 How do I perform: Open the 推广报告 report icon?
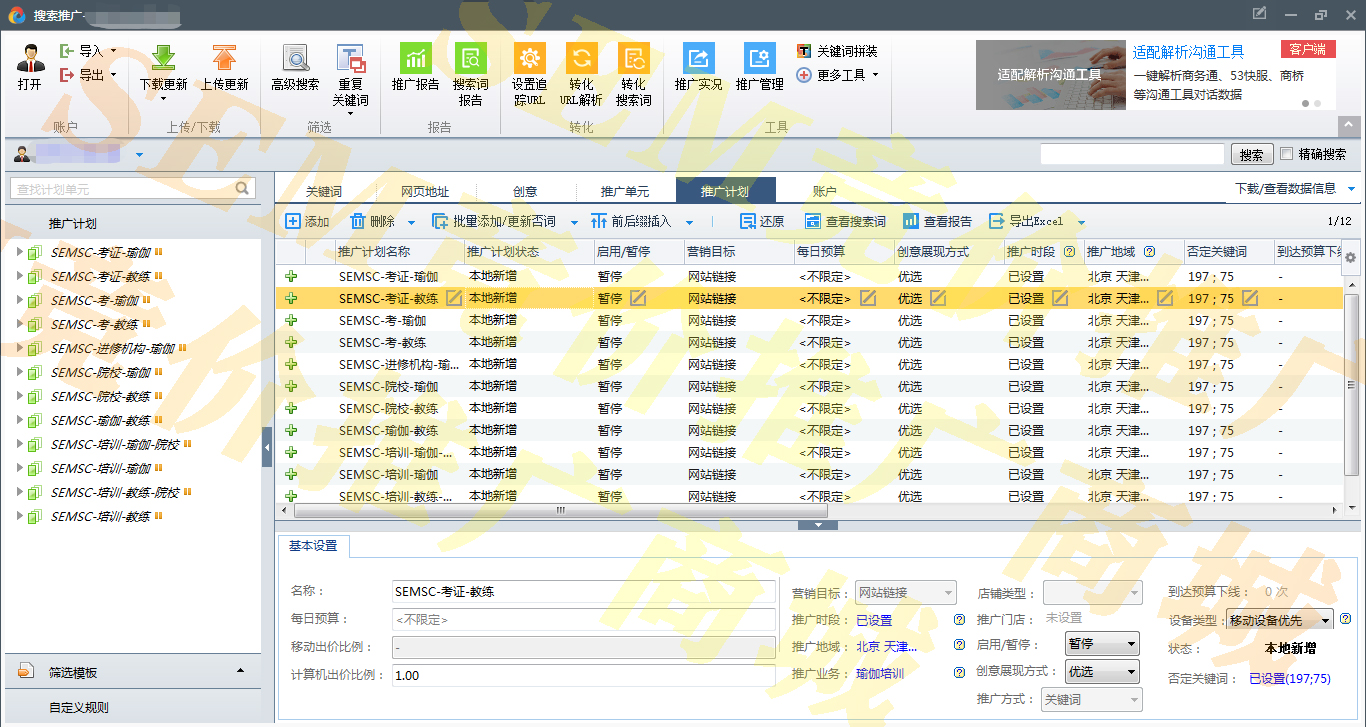[x=415, y=59]
